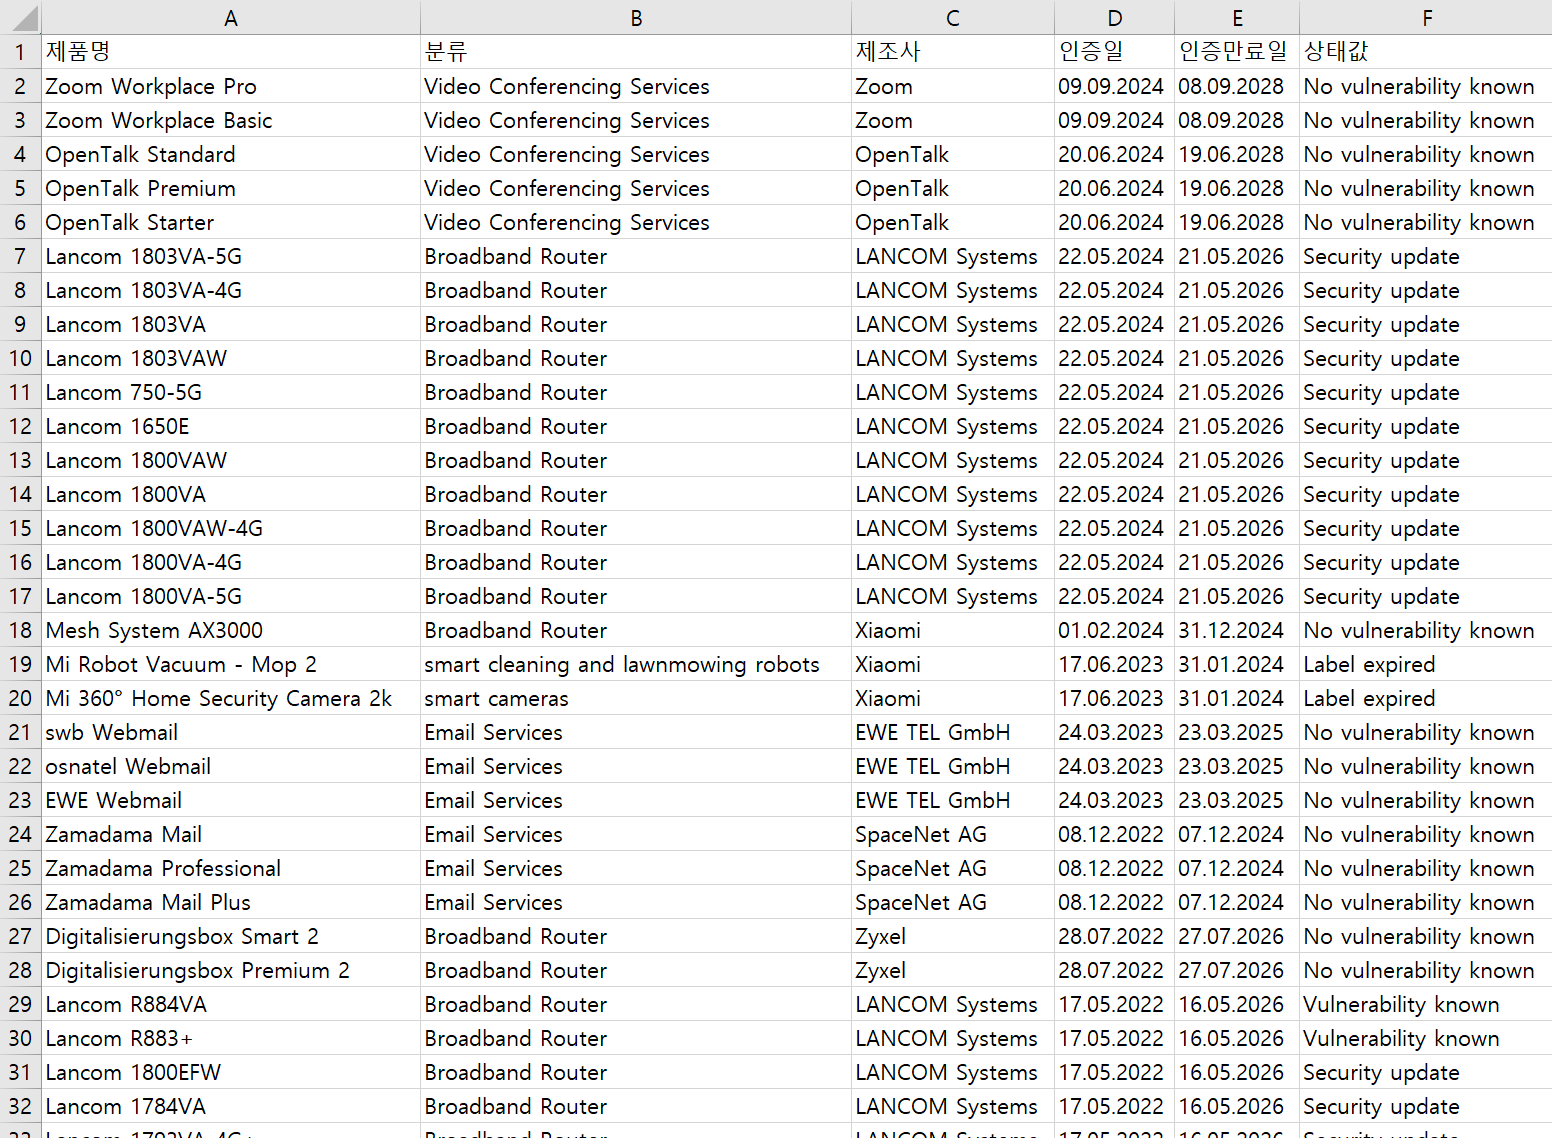Select cell 'Lancom R883+'
1552x1138 pixels.
tap(231, 1038)
